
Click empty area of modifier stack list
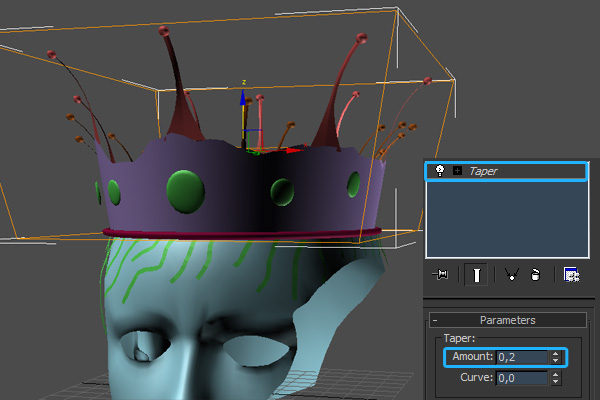point(505,220)
